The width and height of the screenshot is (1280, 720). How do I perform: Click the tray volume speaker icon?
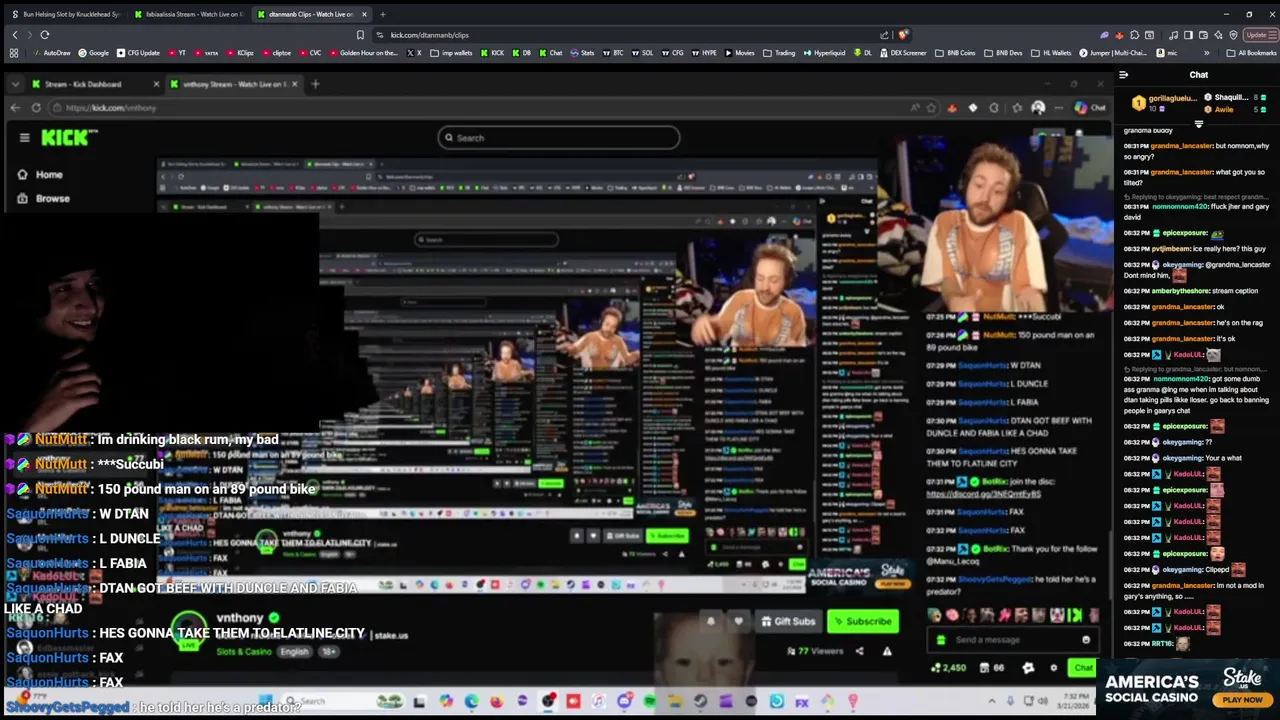click(x=1042, y=701)
